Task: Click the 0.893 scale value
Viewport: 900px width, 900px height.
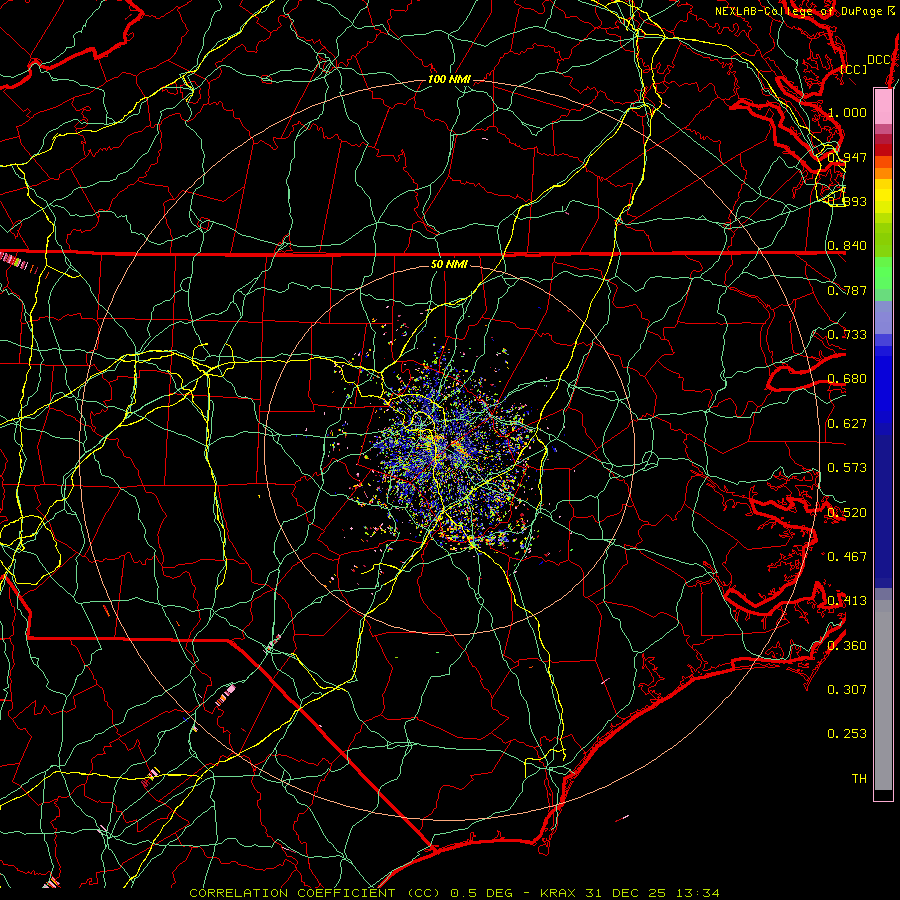Action: pyautogui.click(x=847, y=201)
